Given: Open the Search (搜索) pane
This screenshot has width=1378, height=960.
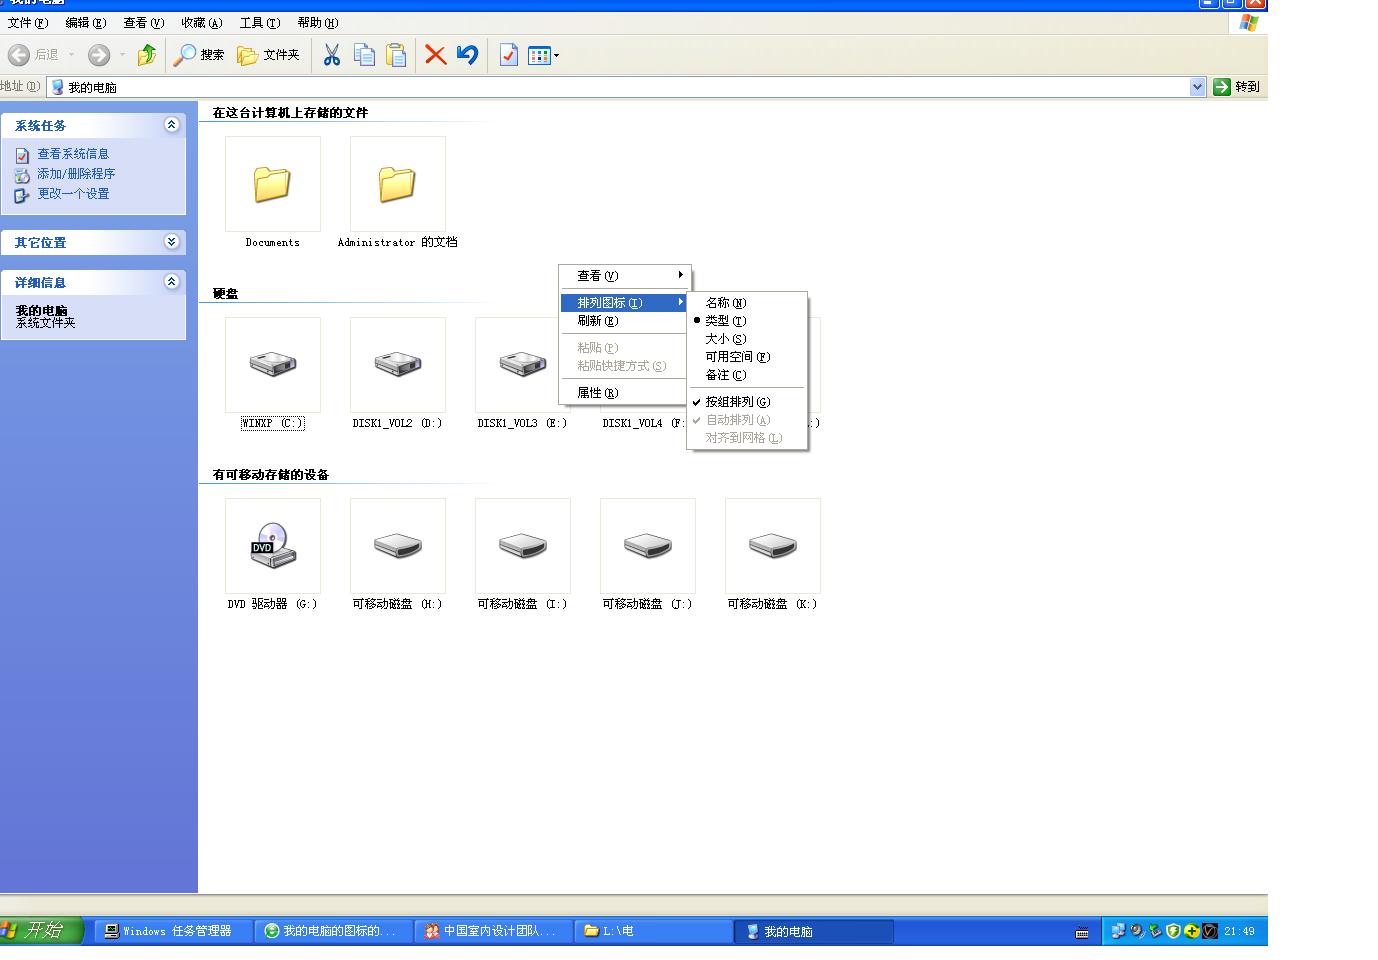Looking at the screenshot, I should point(198,55).
